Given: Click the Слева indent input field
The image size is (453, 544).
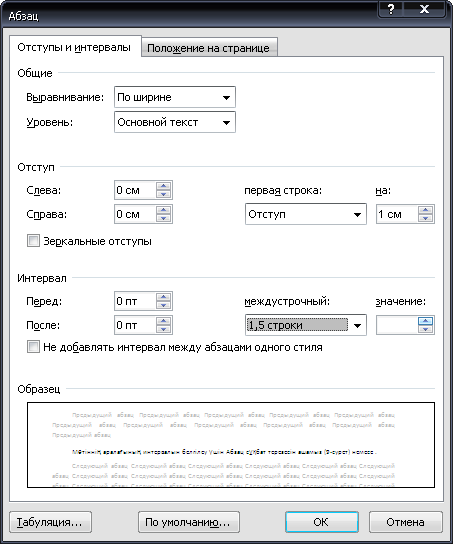Looking at the screenshot, I should pos(135,190).
